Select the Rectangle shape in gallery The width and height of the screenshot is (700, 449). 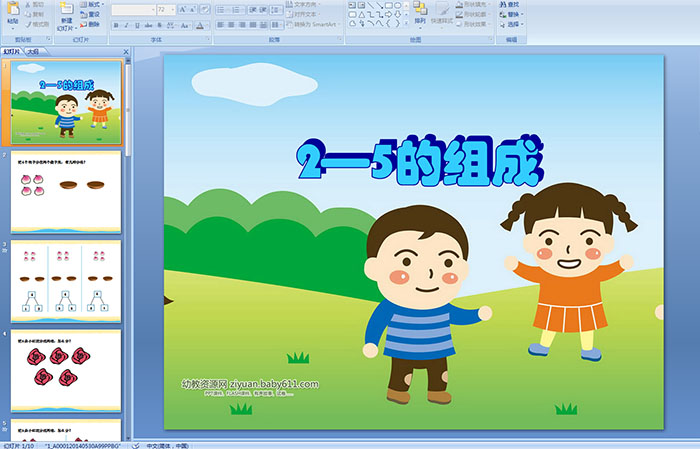click(388, 5)
